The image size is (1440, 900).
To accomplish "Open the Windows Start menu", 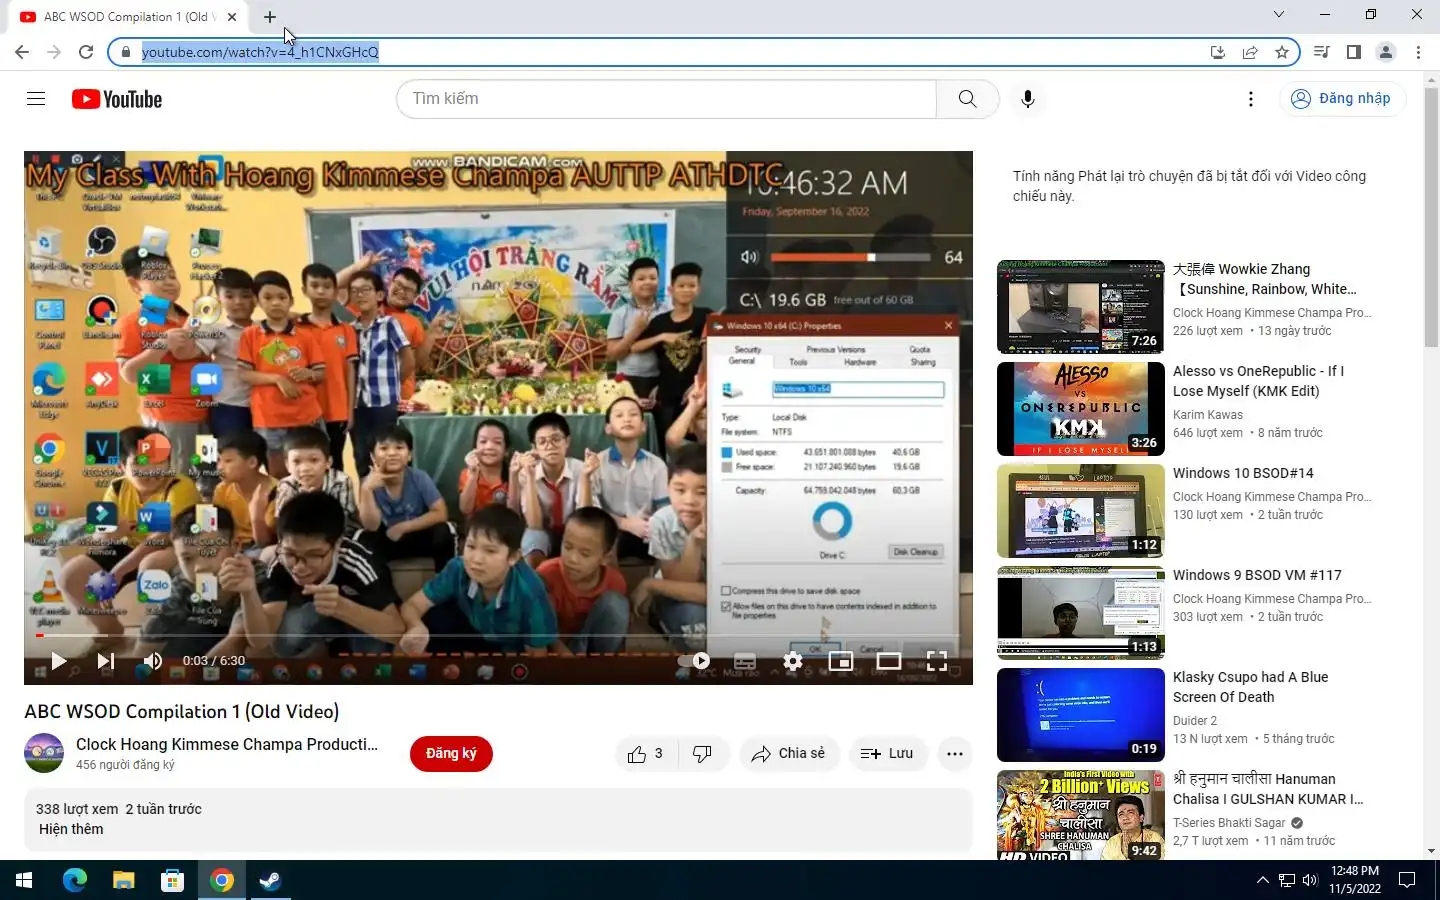I will click(x=24, y=880).
